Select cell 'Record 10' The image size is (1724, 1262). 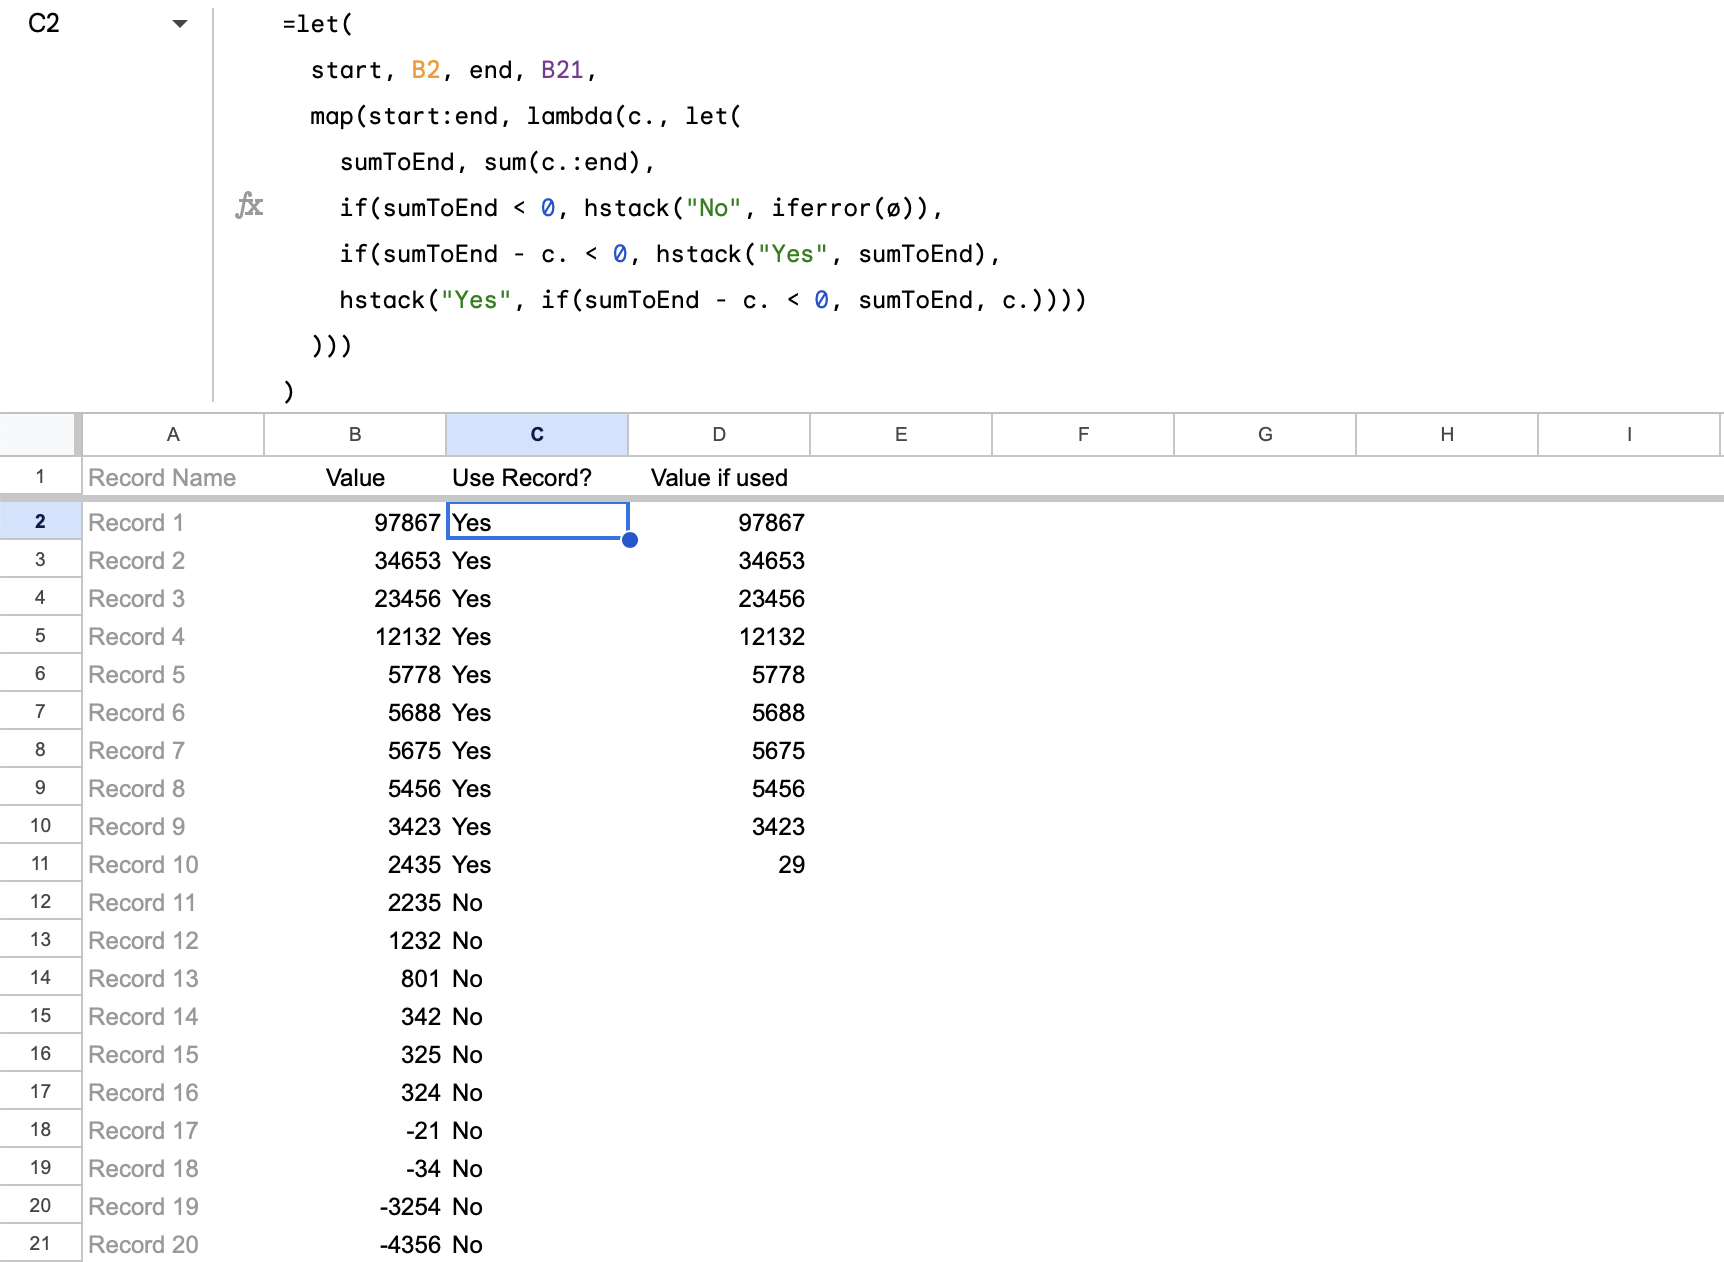coord(173,864)
